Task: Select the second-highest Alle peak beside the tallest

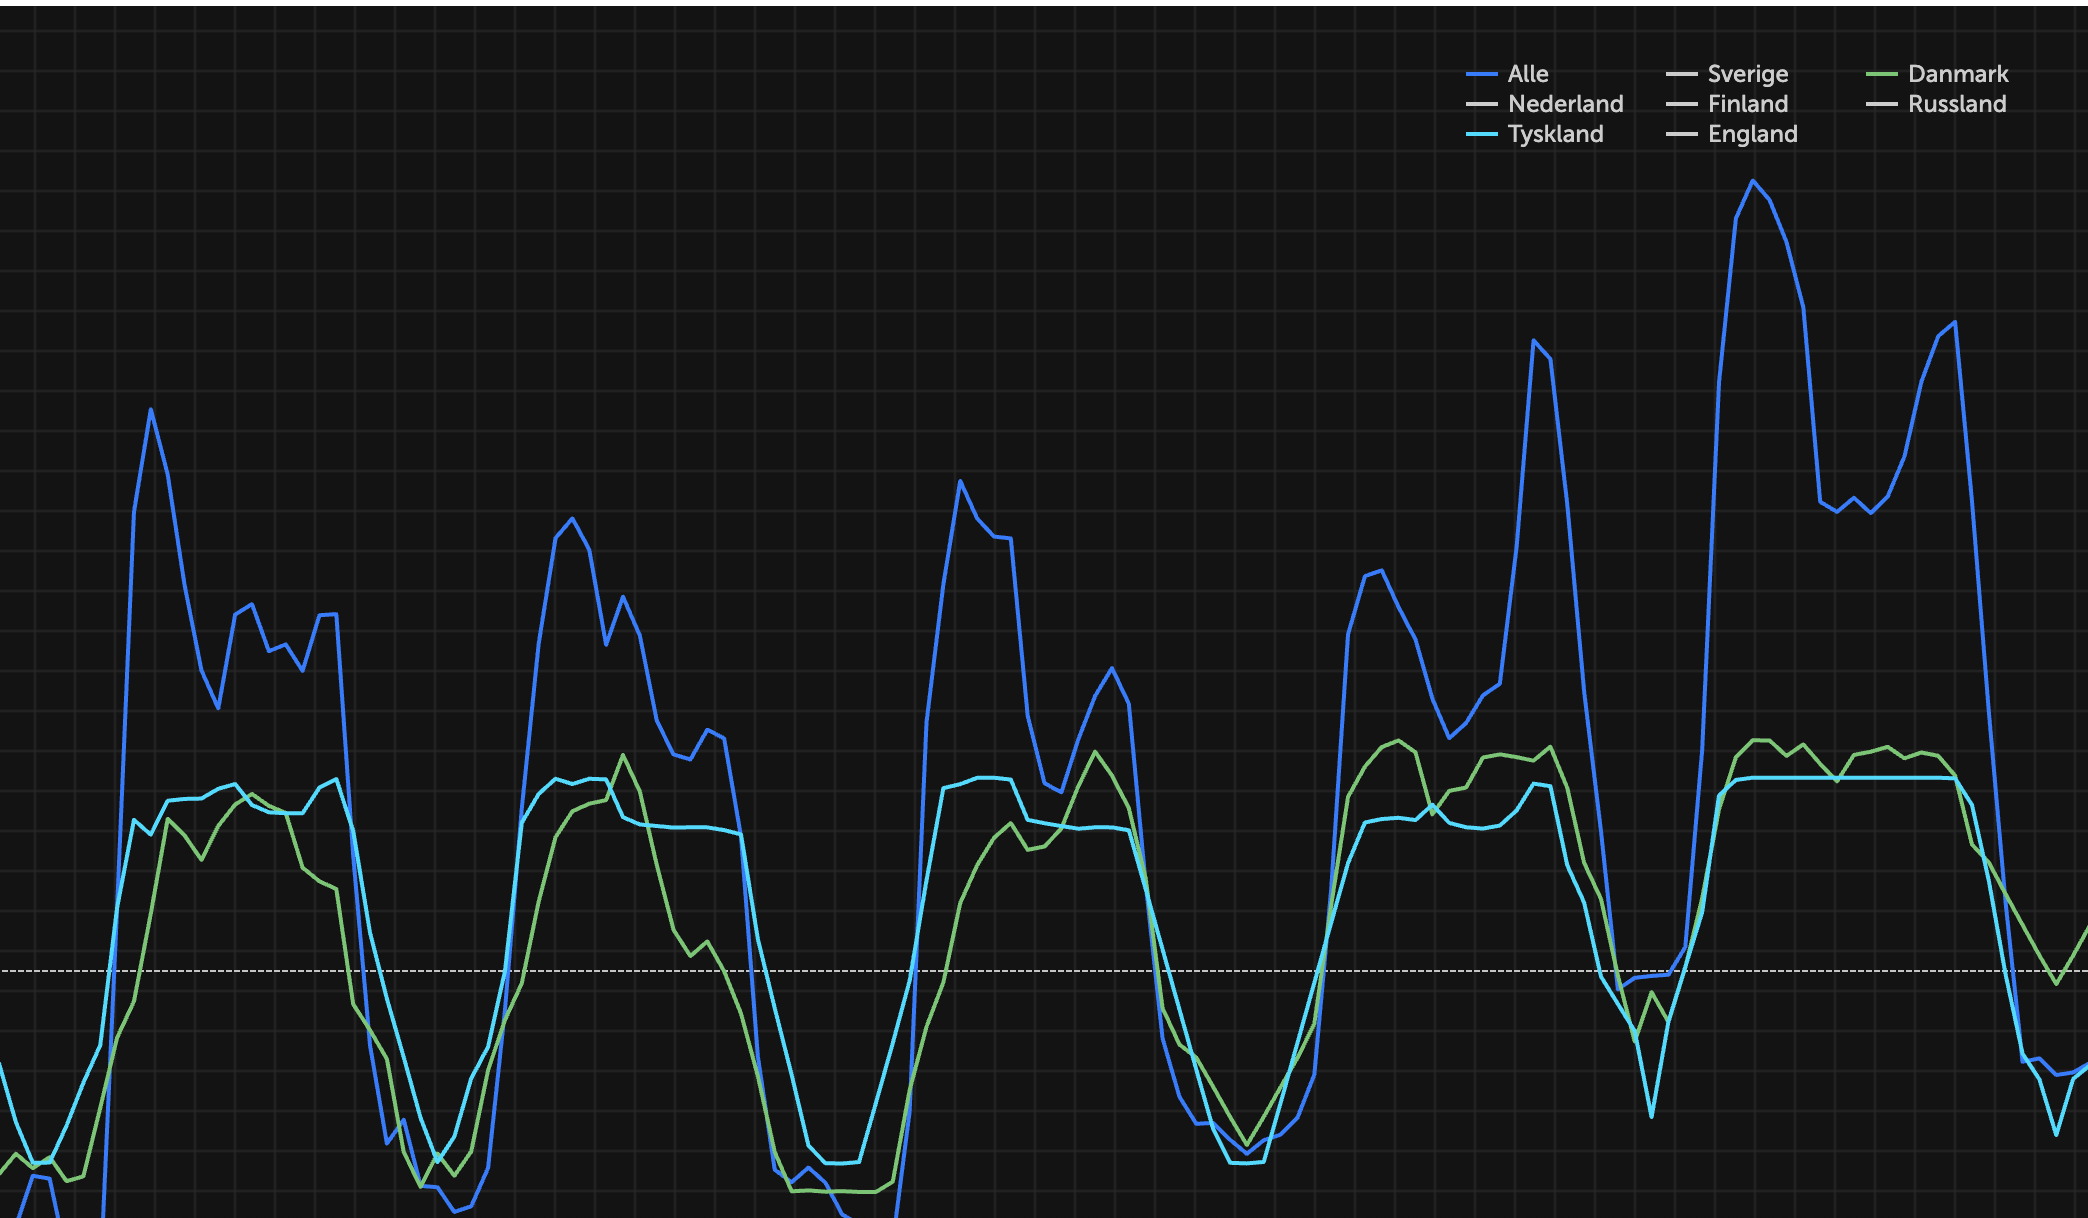Action: [1954, 323]
